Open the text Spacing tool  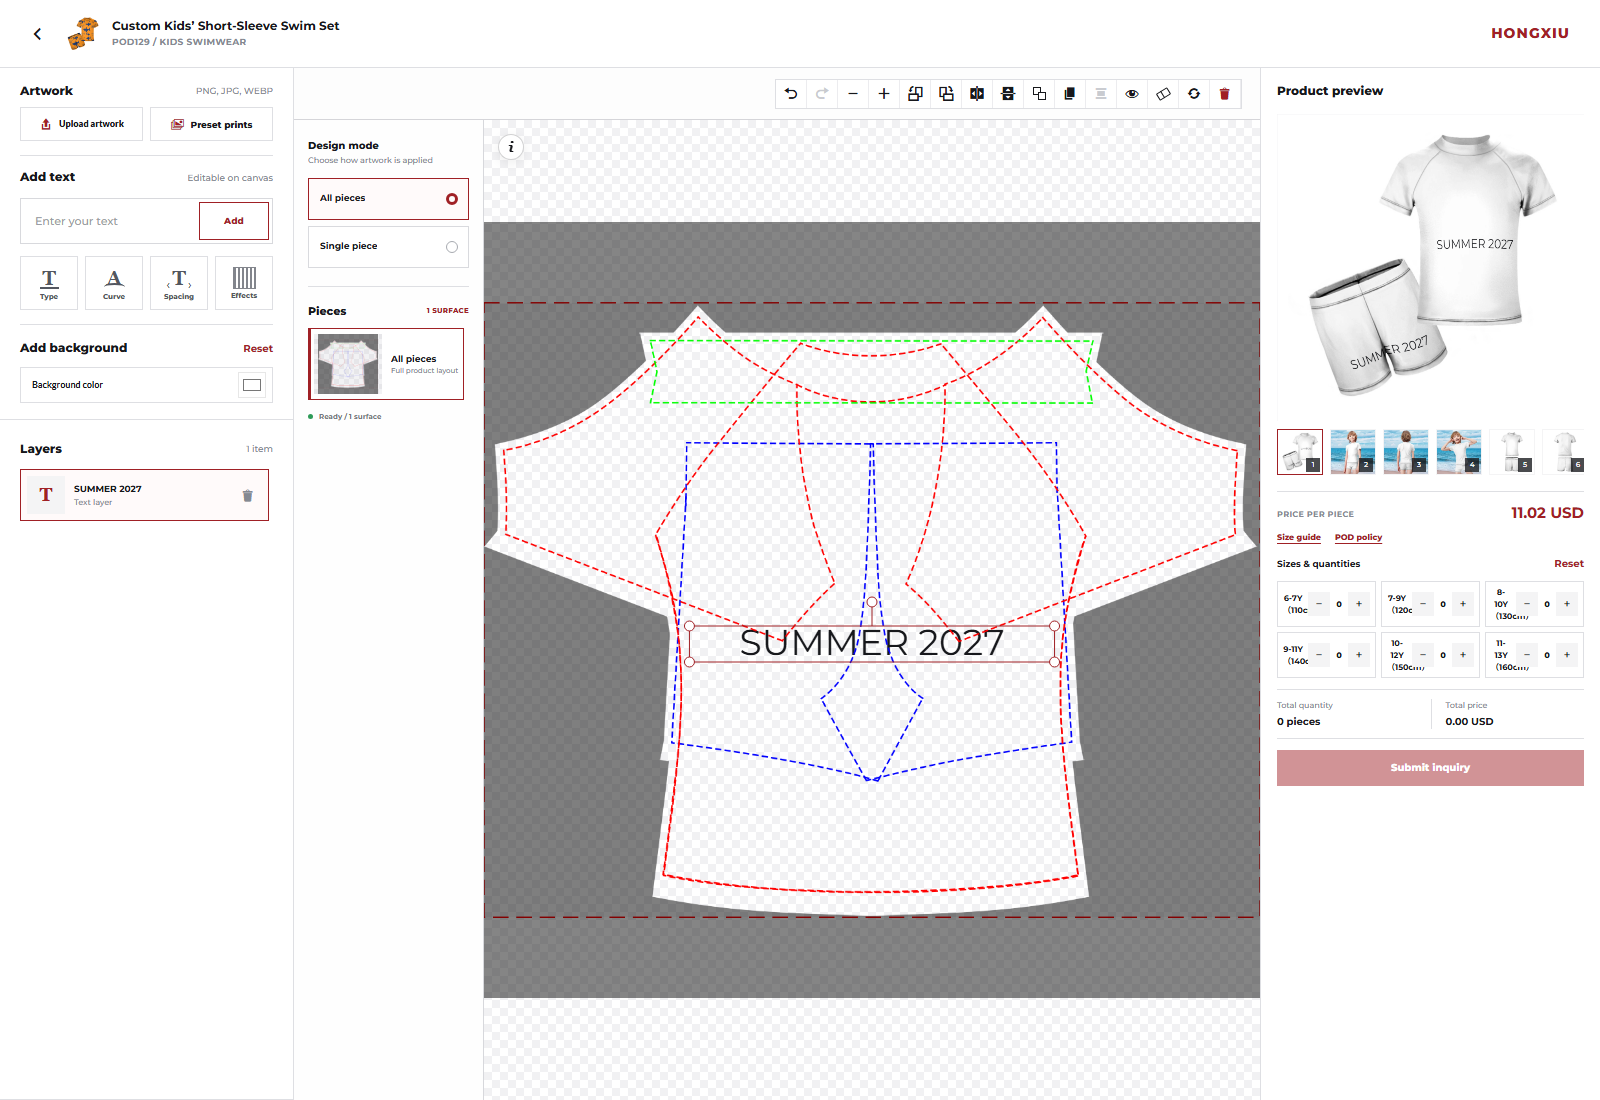[x=179, y=283]
